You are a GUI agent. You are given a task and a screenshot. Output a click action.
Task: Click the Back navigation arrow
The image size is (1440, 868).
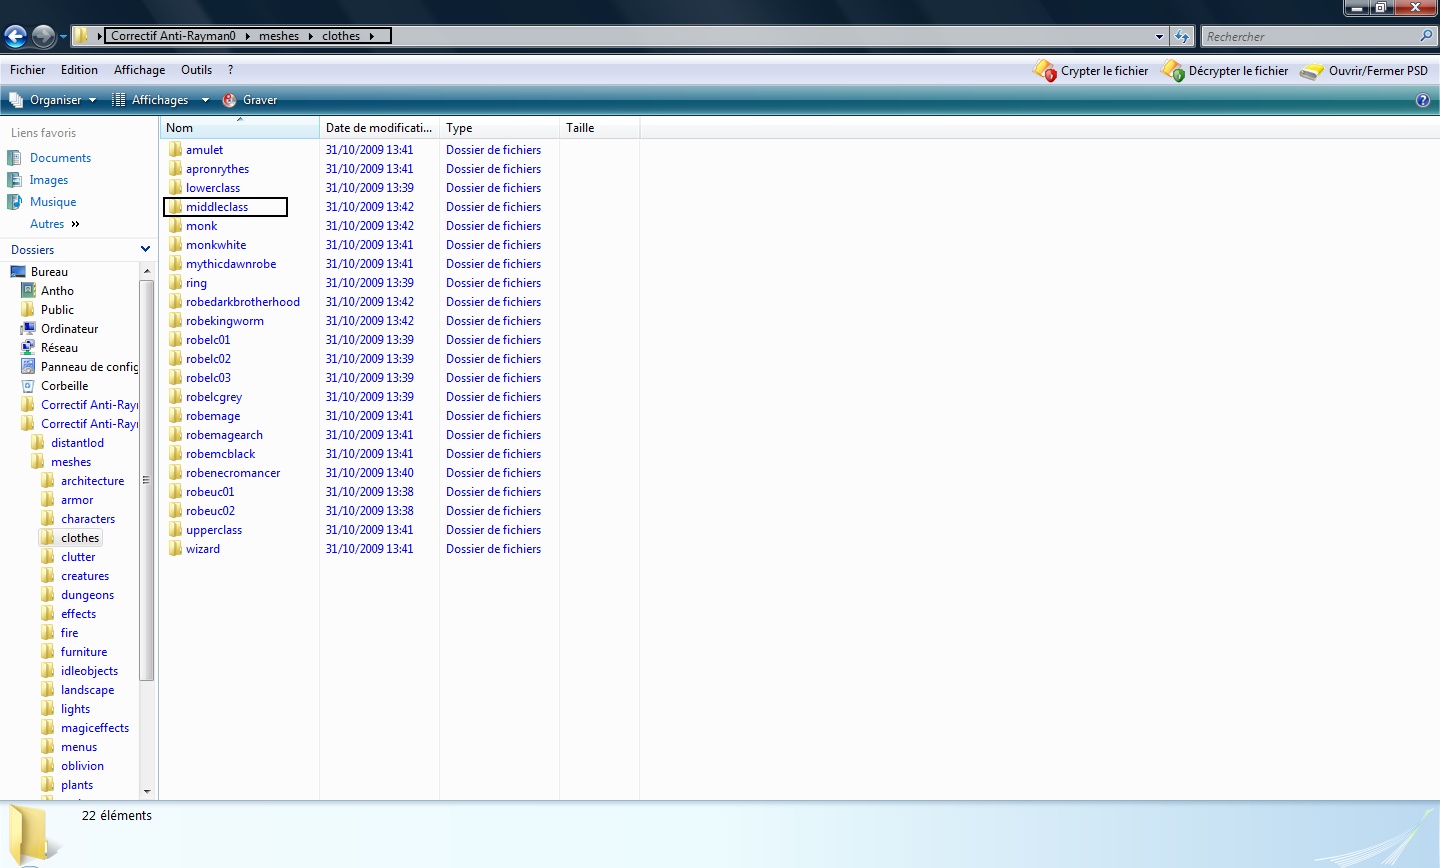15,37
